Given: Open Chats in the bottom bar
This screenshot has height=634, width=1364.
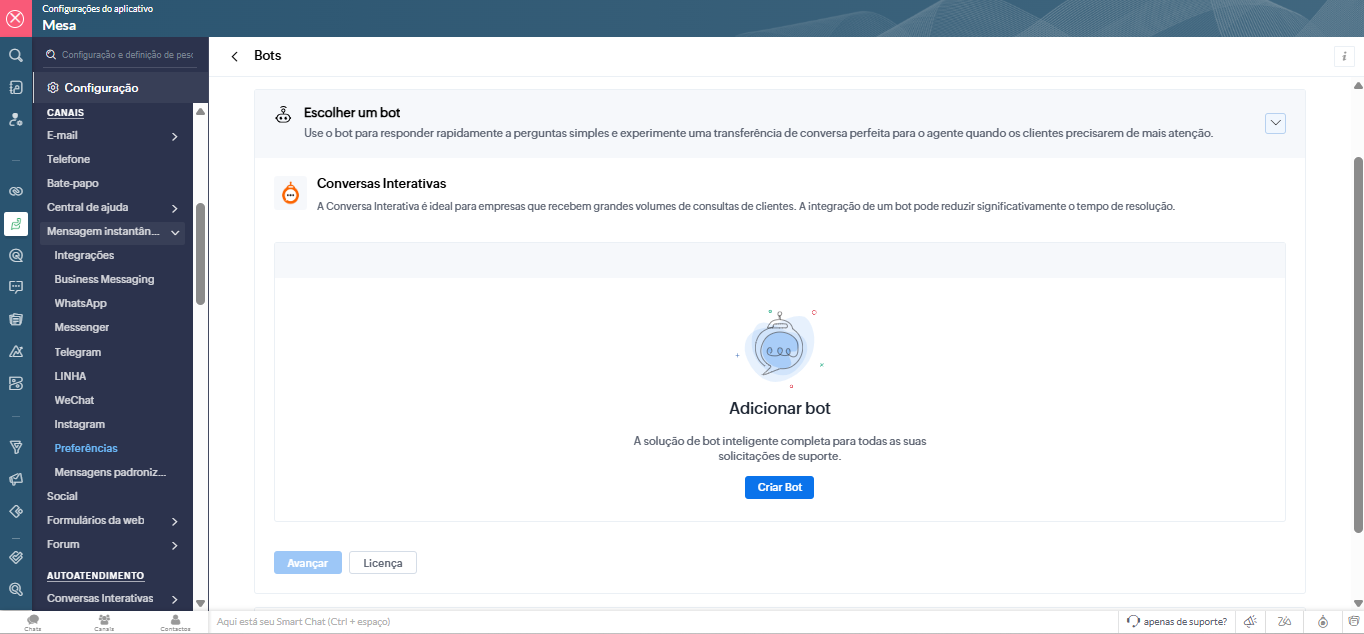Looking at the screenshot, I should coord(33,622).
